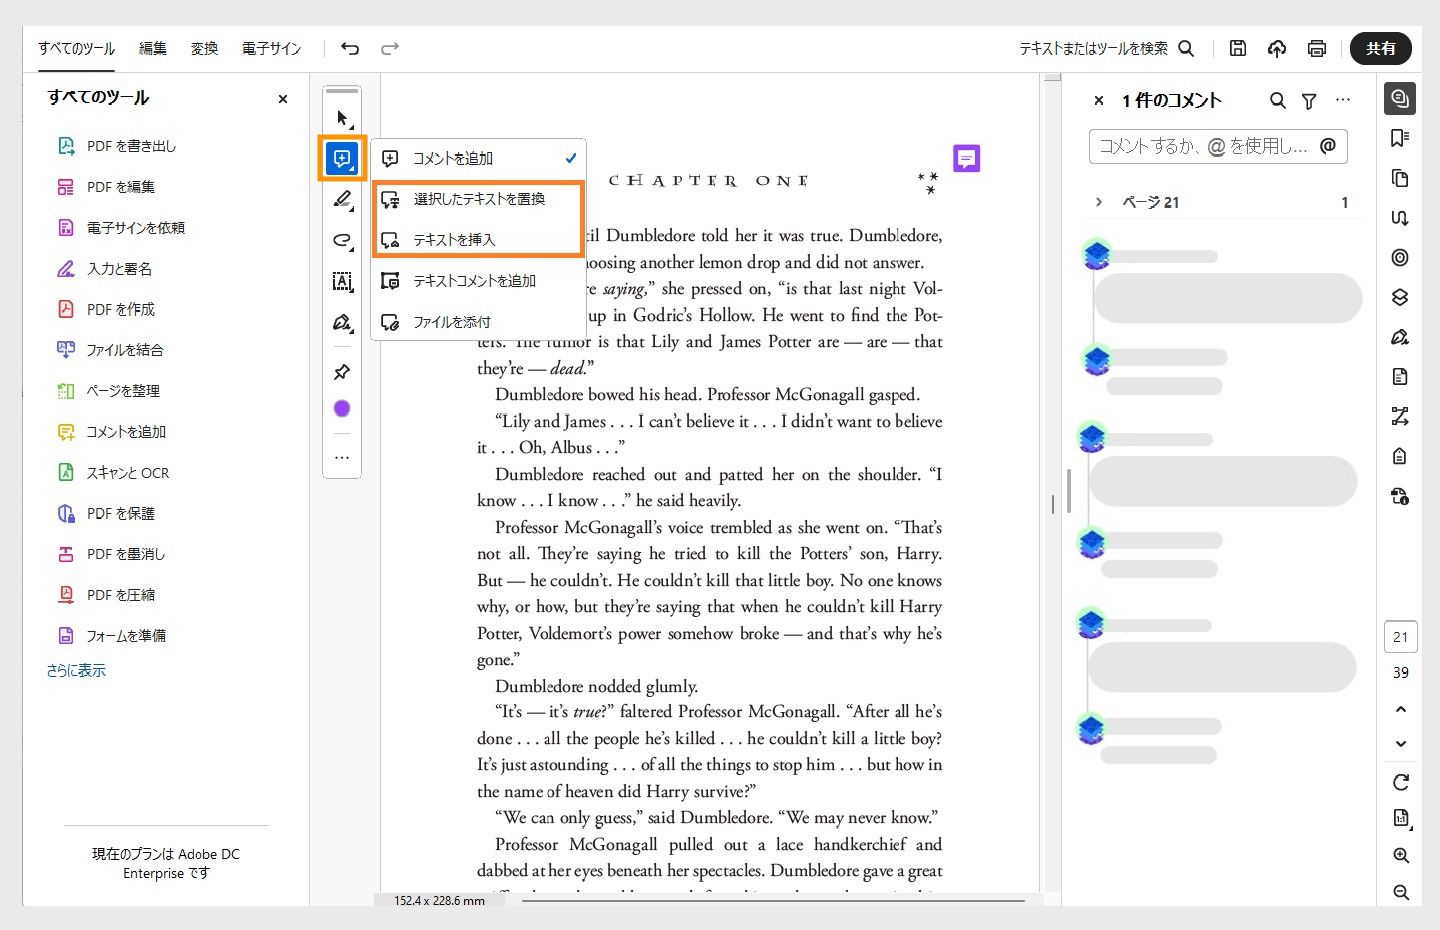1440x930 pixels.
Task: Click the 共有 share button
Action: [1381, 48]
